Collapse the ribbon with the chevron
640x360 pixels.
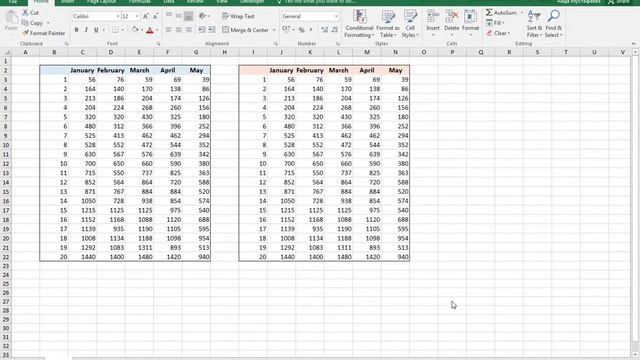(633, 44)
